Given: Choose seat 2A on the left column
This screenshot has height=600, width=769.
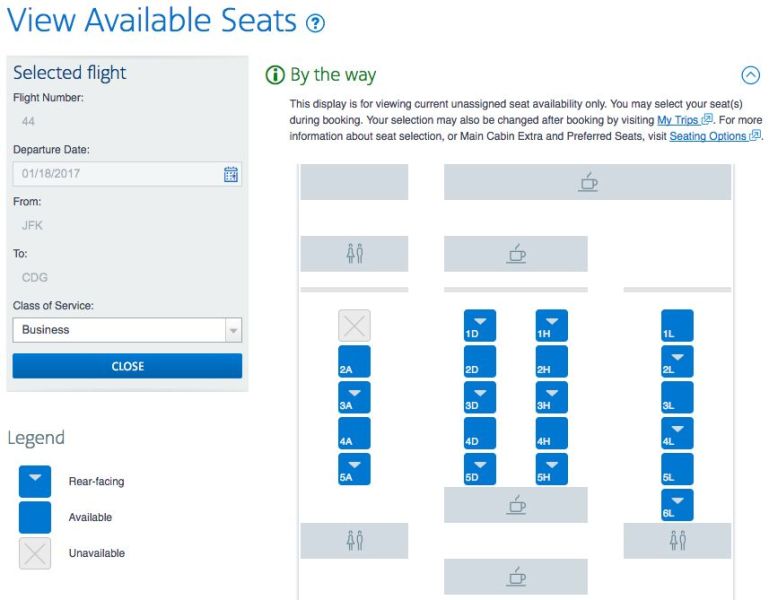Looking at the screenshot, I should pyautogui.click(x=354, y=362).
